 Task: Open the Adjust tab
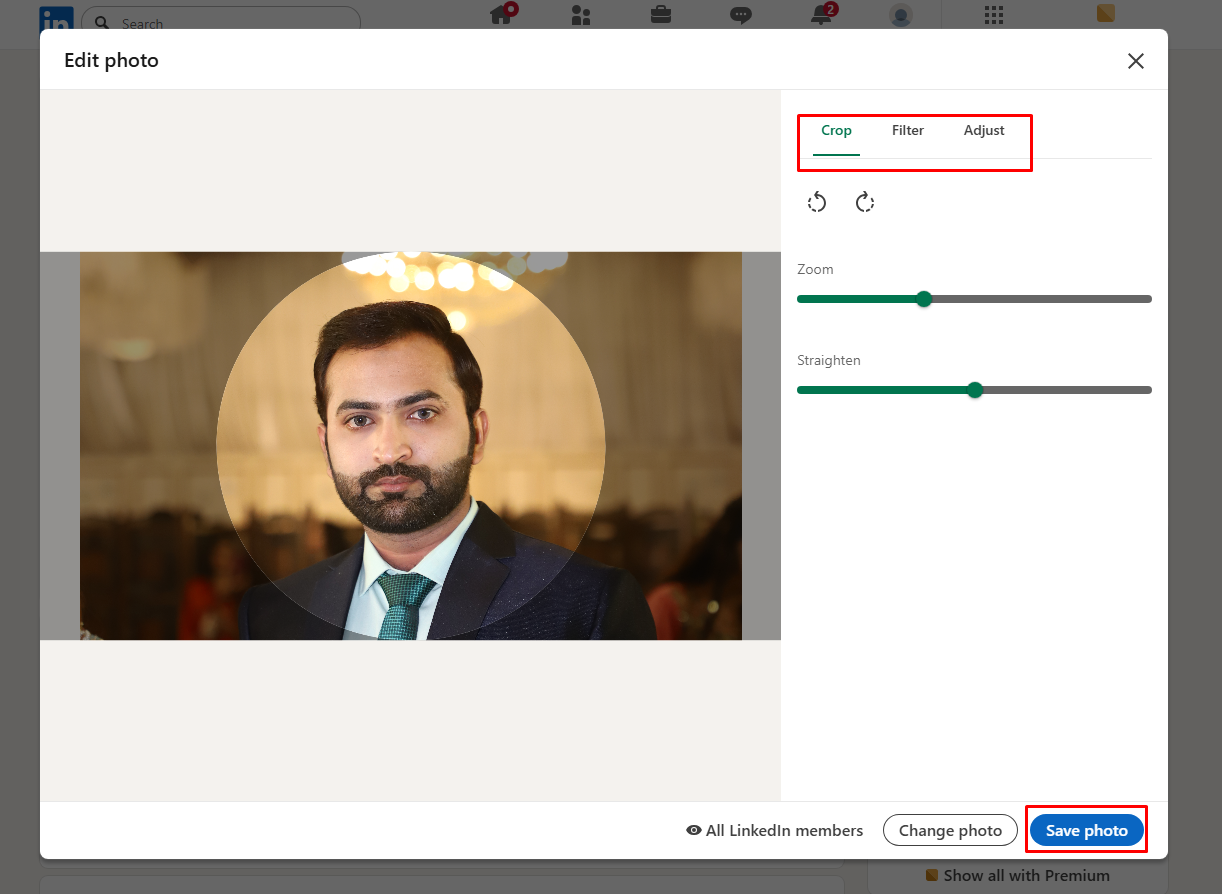984,131
